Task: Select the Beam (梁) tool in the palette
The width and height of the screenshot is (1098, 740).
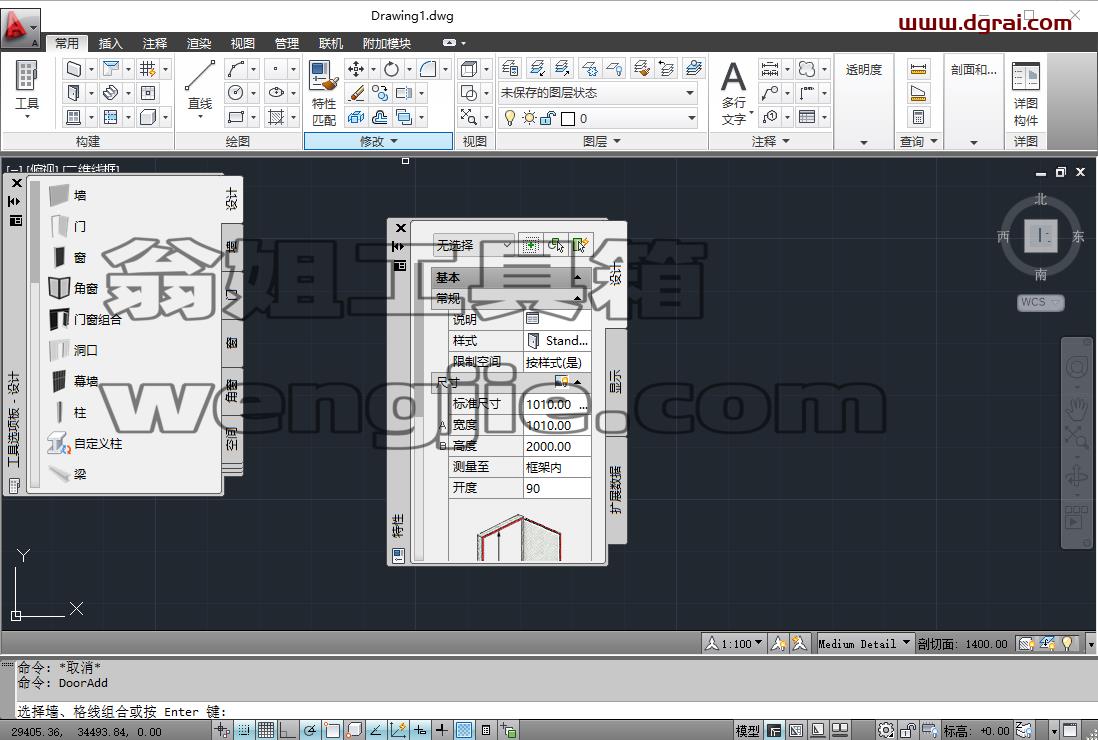Action: click(x=68, y=474)
